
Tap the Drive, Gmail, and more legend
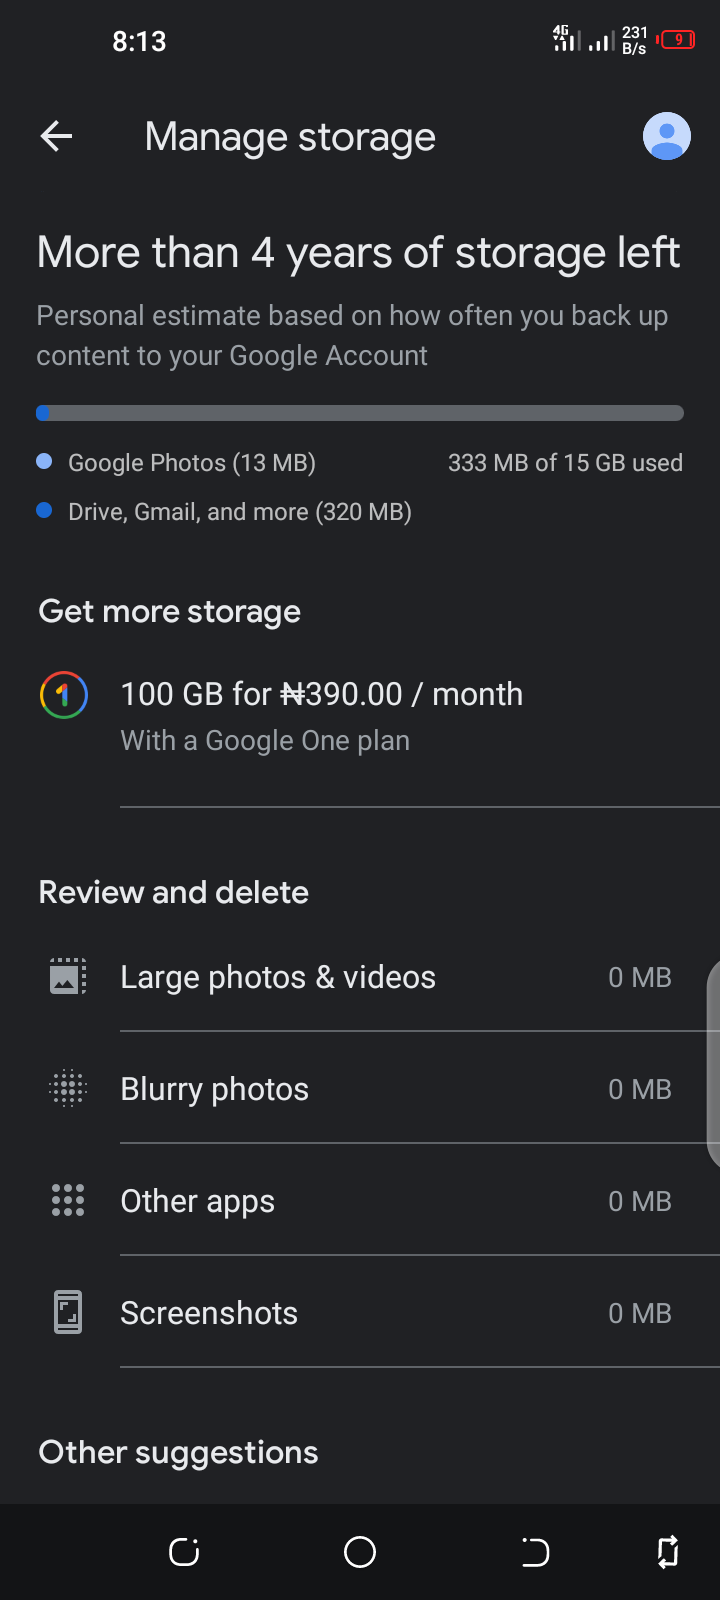(x=224, y=512)
